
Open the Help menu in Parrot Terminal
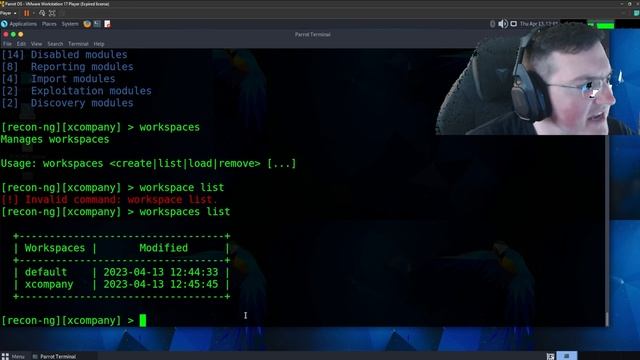pos(99,44)
